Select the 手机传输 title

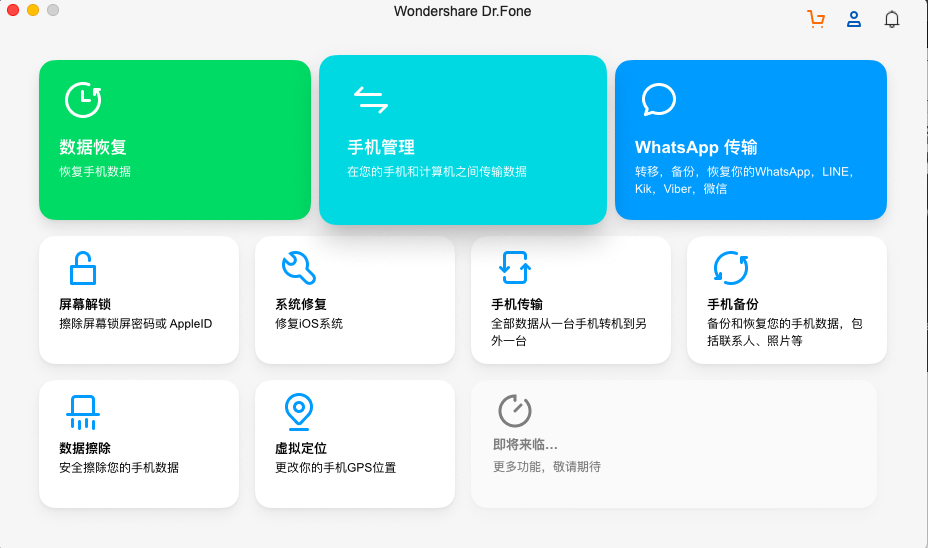click(517, 304)
